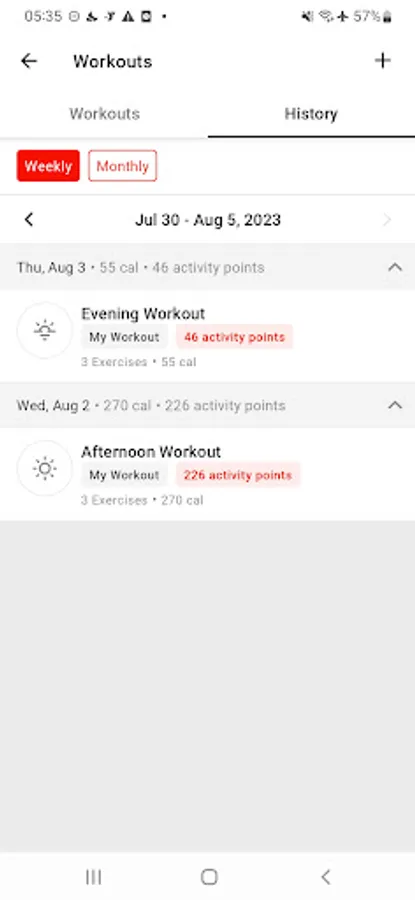Tap the Jul 30 - Aug 5 date range
Viewport: 415px width, 900px height.
(208, 220)
